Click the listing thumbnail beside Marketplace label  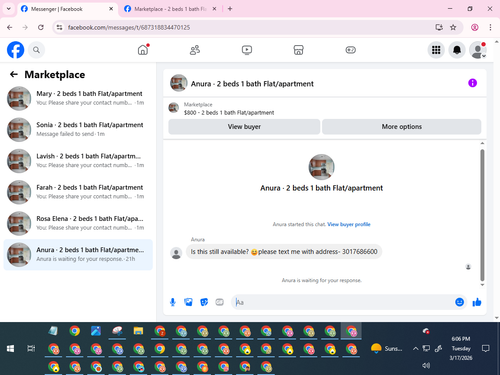[174, 108]
